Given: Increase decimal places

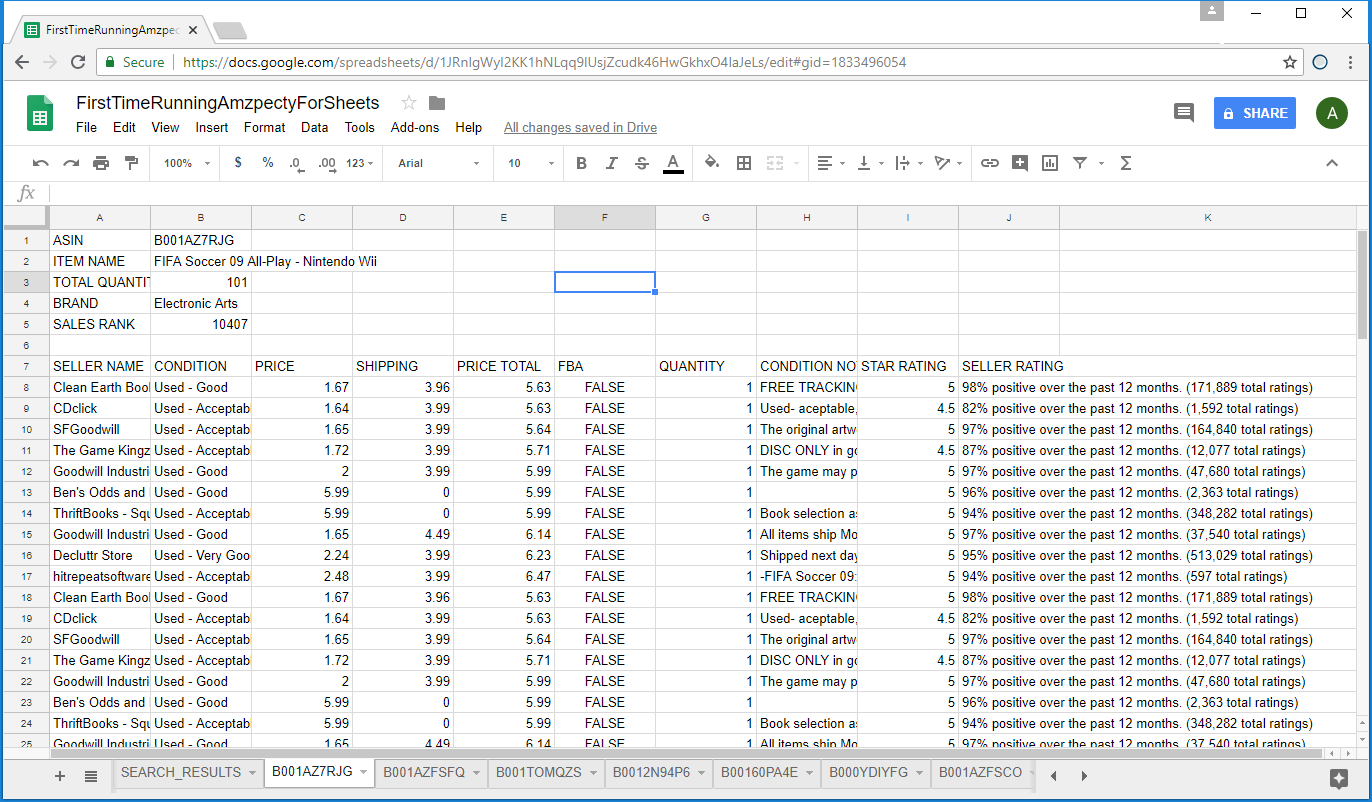Looking at the screenshot, I should (327, 163).
